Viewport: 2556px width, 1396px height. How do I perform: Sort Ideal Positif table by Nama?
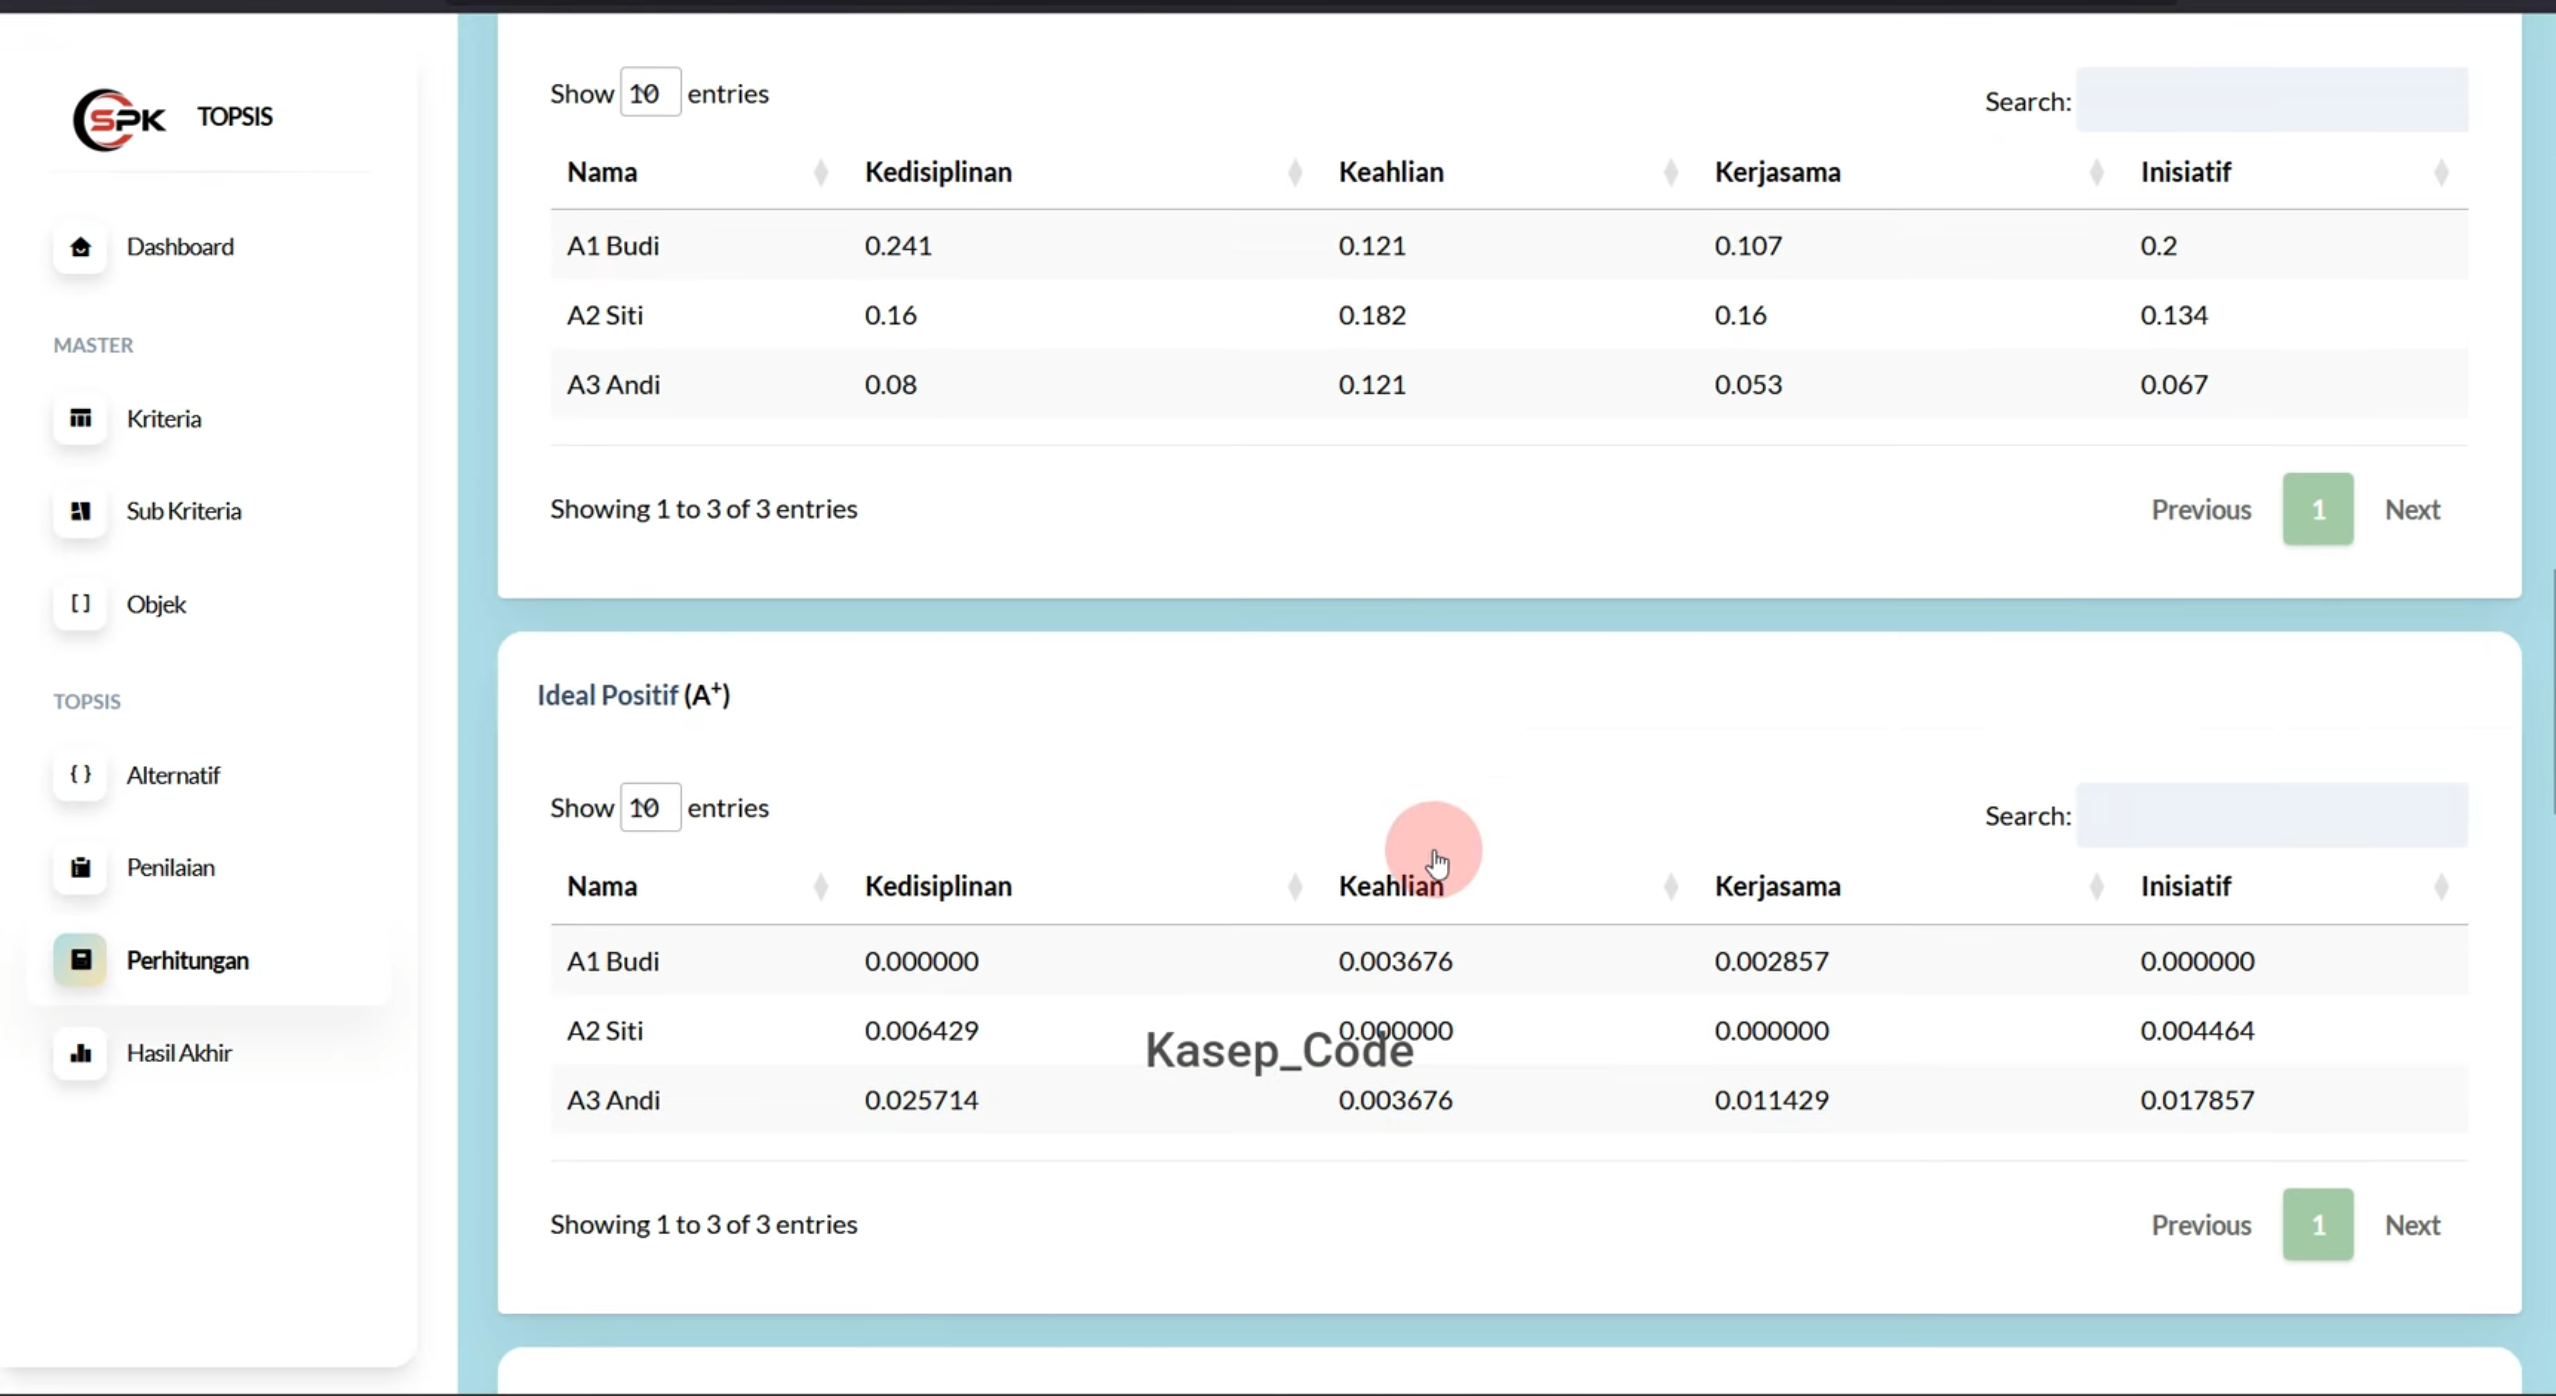pyautogui.click(x=697, y=886)
